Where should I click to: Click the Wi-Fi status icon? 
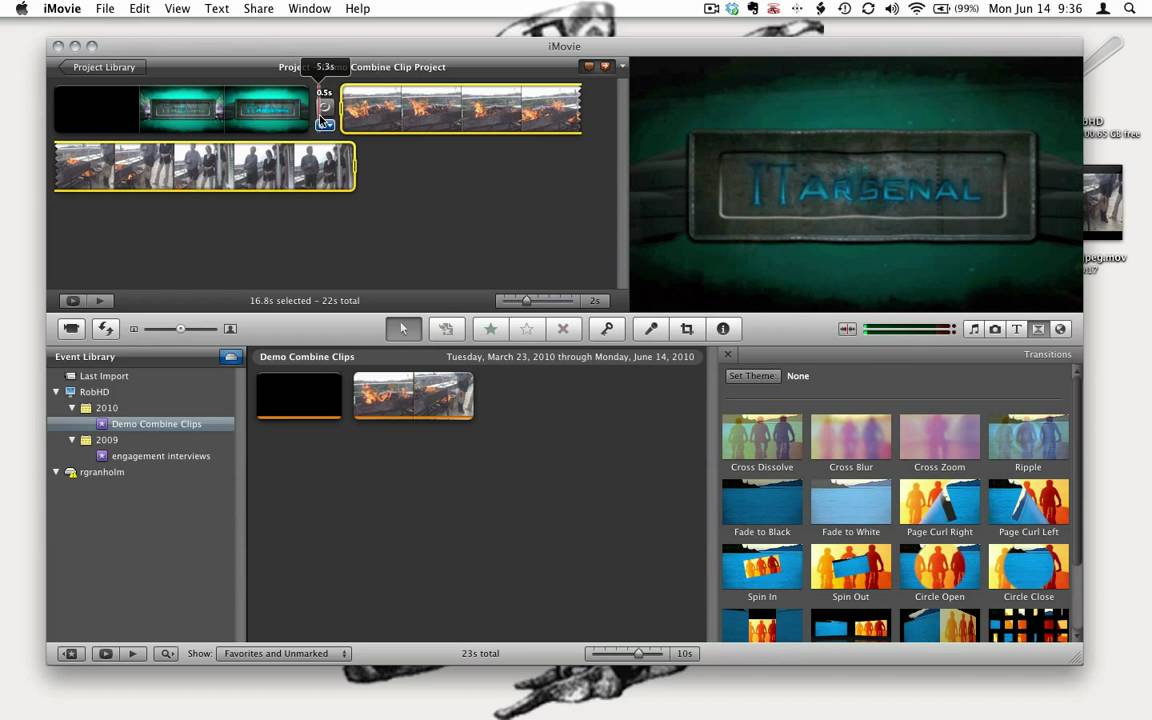click(x=915, y=9)
